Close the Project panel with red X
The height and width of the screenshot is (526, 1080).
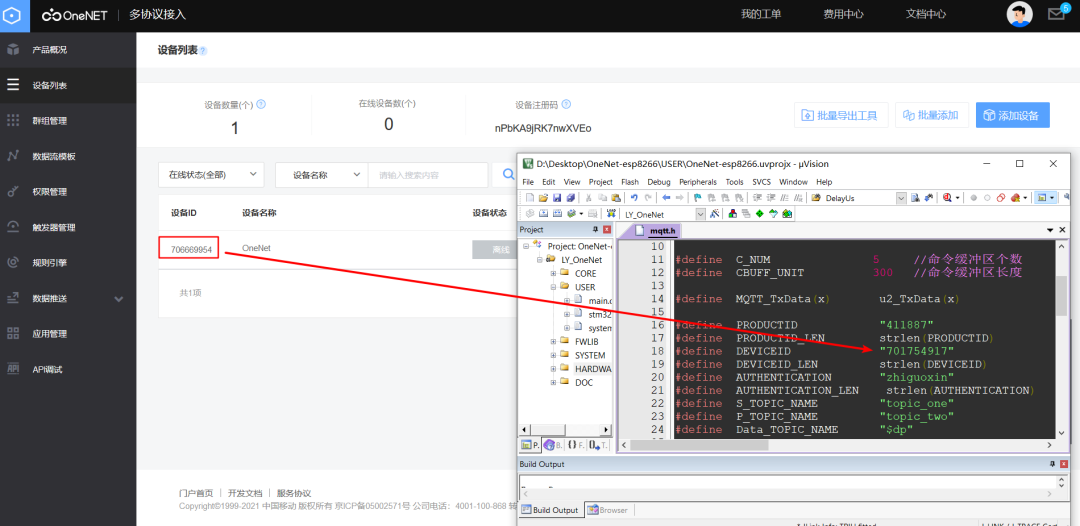607,229
